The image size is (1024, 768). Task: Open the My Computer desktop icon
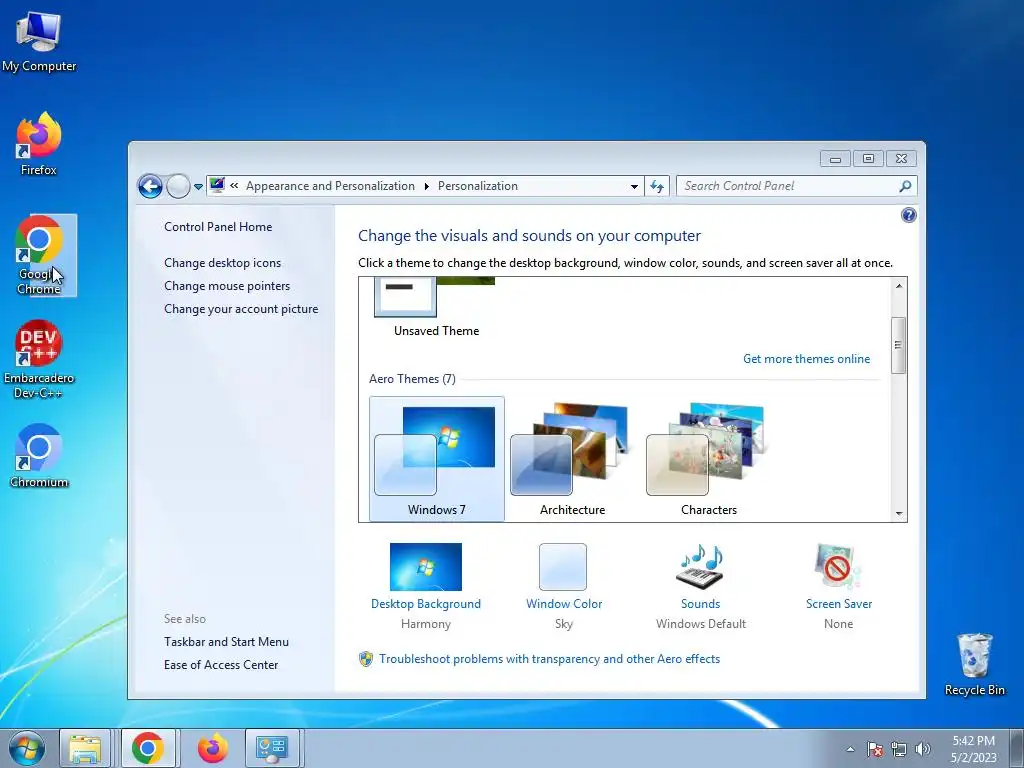[x=39, y=41]
